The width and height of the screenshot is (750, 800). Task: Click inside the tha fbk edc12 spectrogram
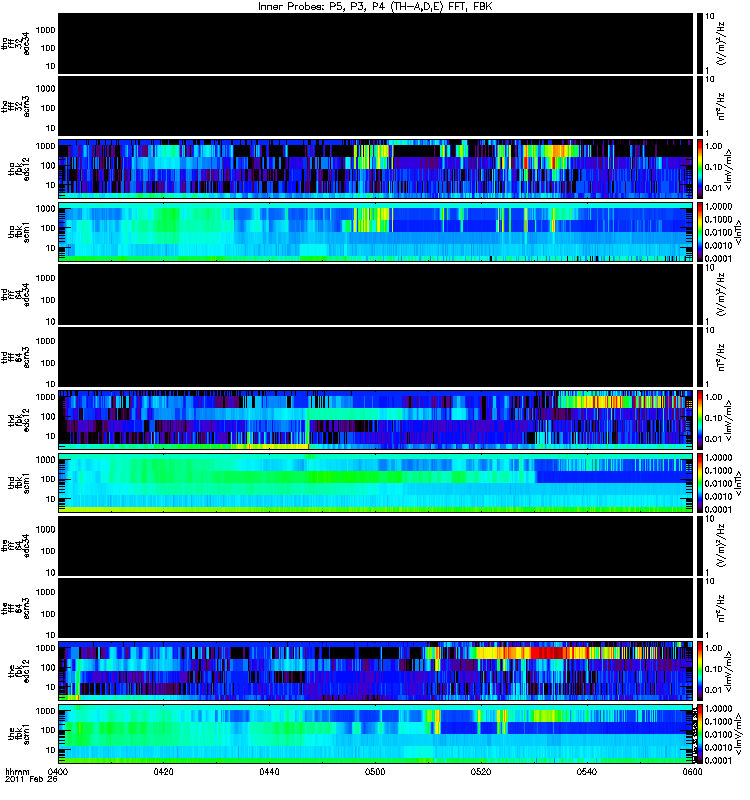(x=375, y=169)
